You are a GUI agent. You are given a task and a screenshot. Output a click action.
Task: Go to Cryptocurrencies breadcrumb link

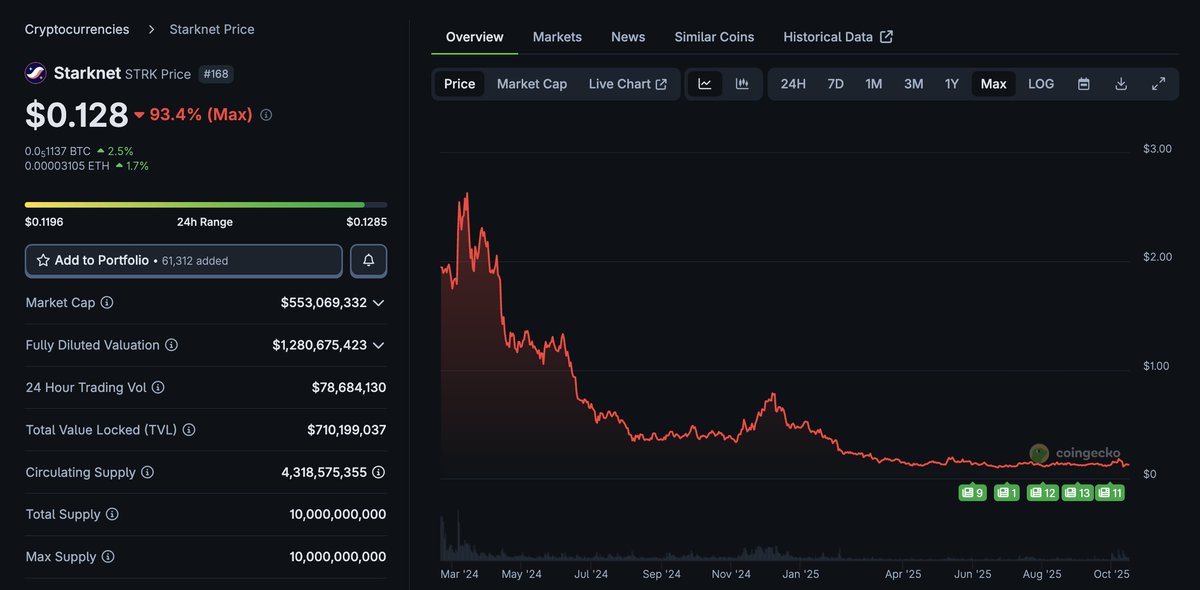coord(77,29)
